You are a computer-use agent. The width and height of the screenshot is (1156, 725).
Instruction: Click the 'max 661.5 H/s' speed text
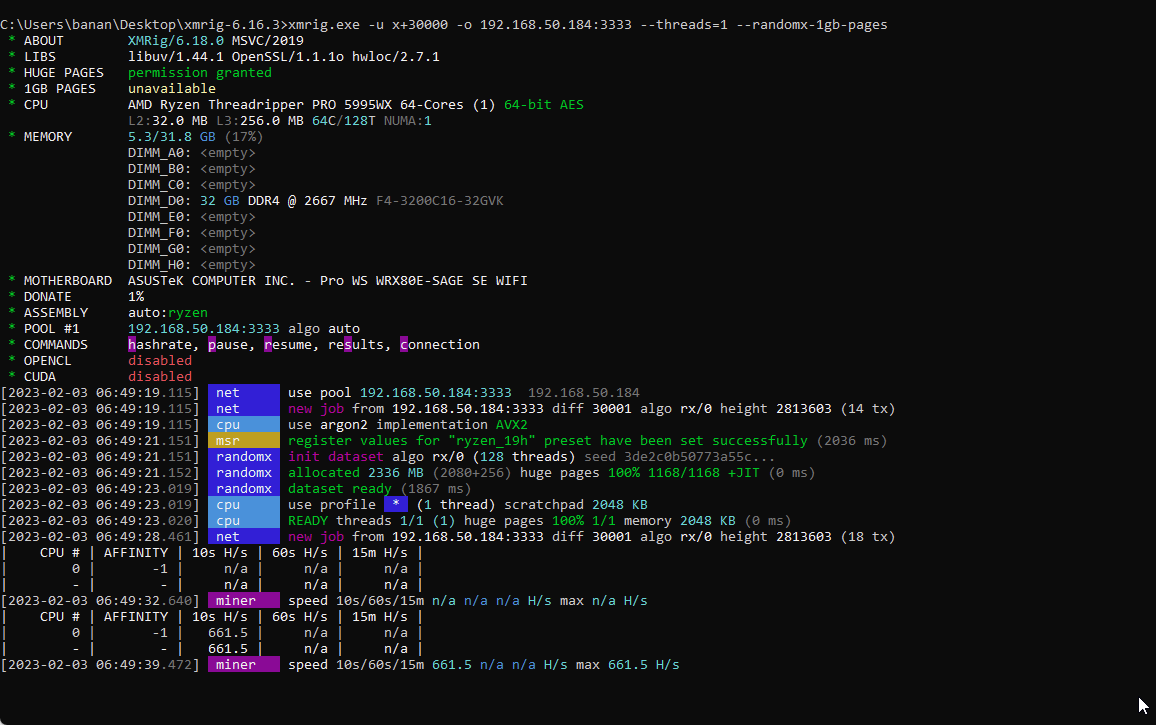pos(627,665)
